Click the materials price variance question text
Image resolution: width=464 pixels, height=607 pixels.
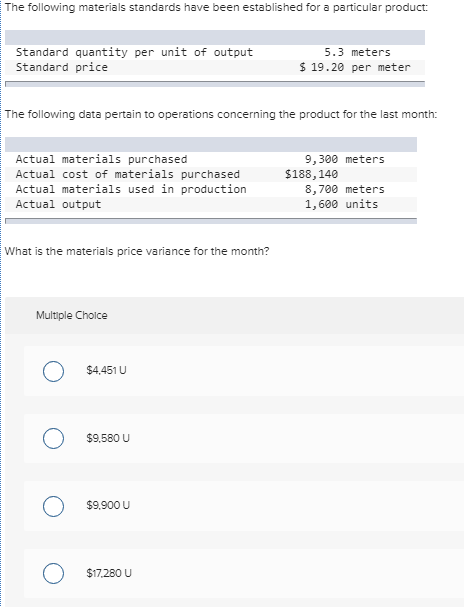(137, 251)
